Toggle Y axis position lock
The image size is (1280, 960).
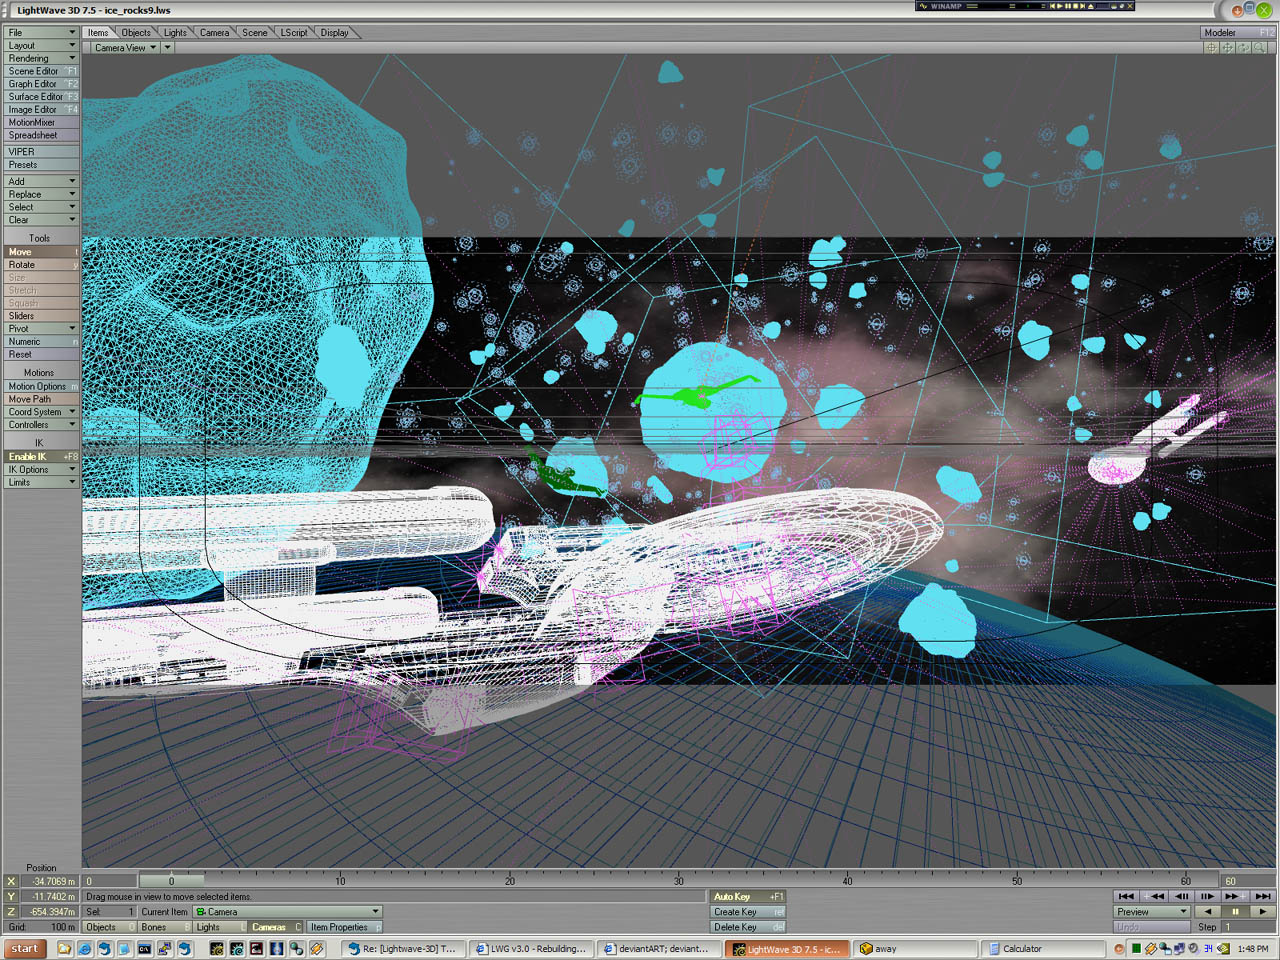click(x=11, y=896)
